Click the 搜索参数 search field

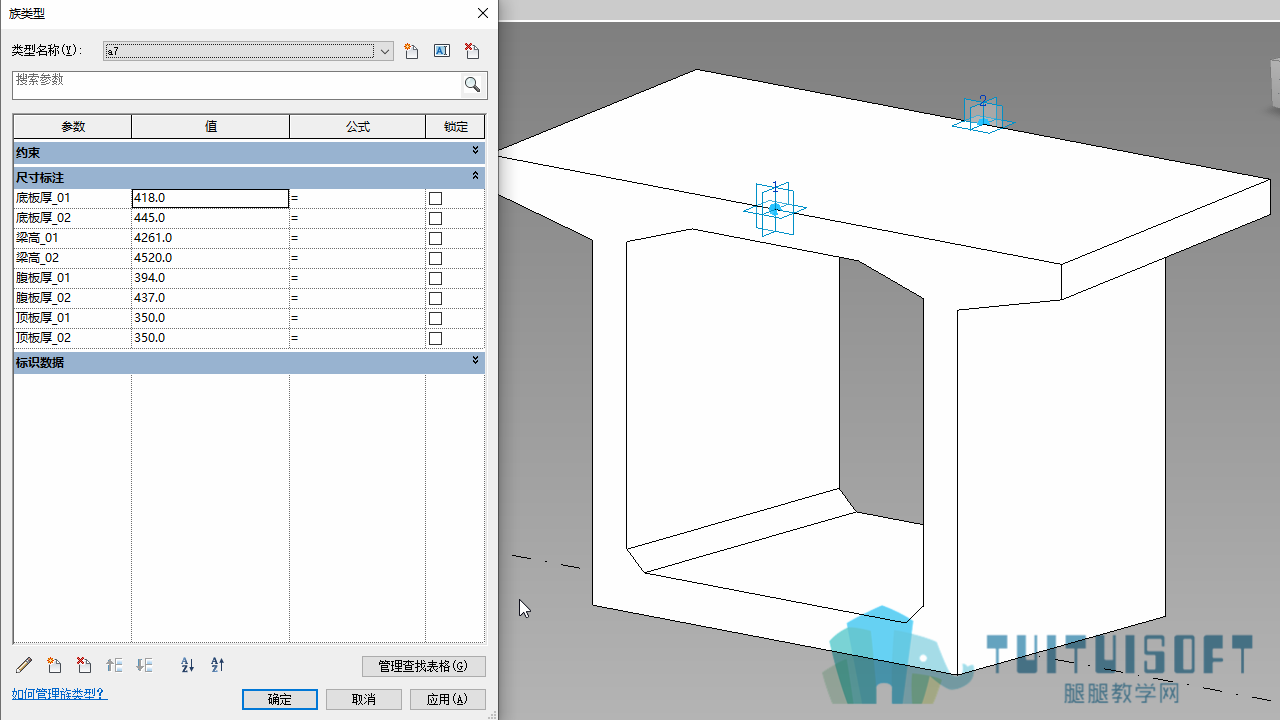tap(237, 84)
